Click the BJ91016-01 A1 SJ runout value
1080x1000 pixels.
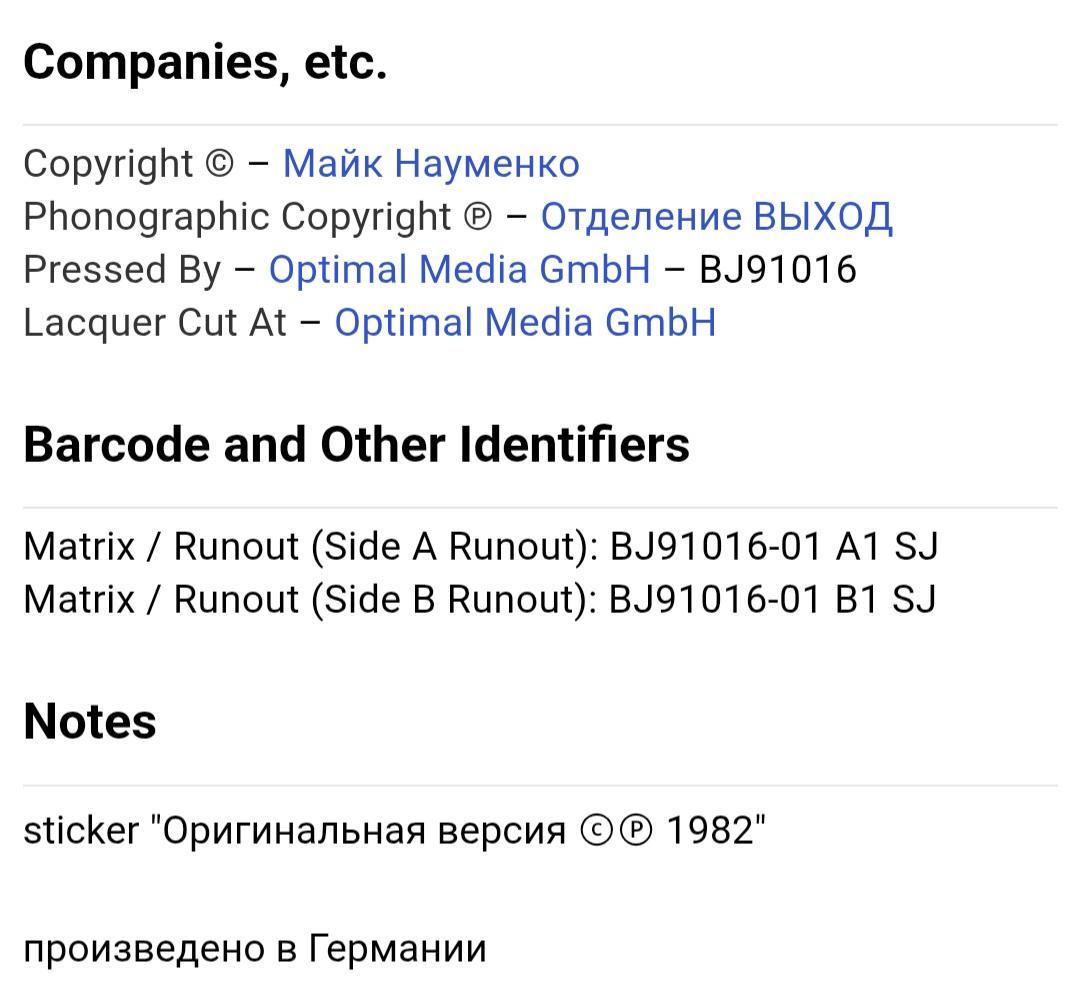click(774, 547)
